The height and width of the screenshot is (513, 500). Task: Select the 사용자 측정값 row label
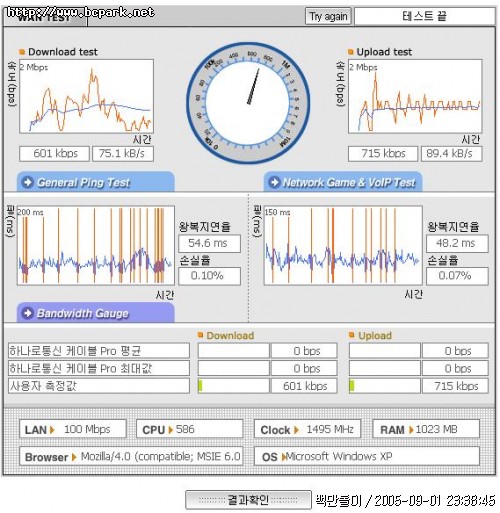(x=99, y=386)
